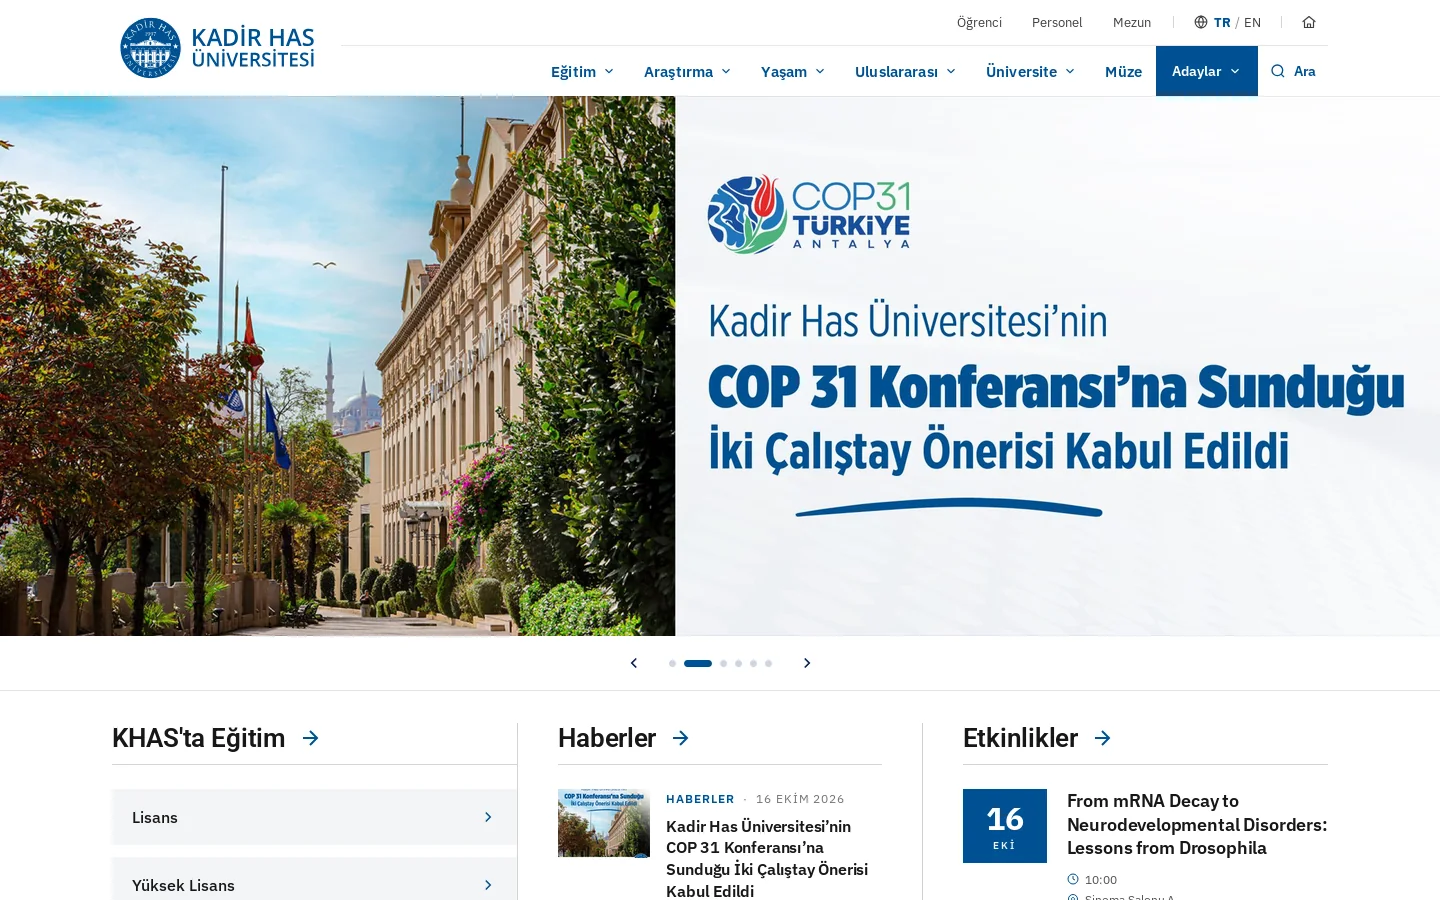
Task: Expand the Uluslararası menu
Action: coord(905,71)
